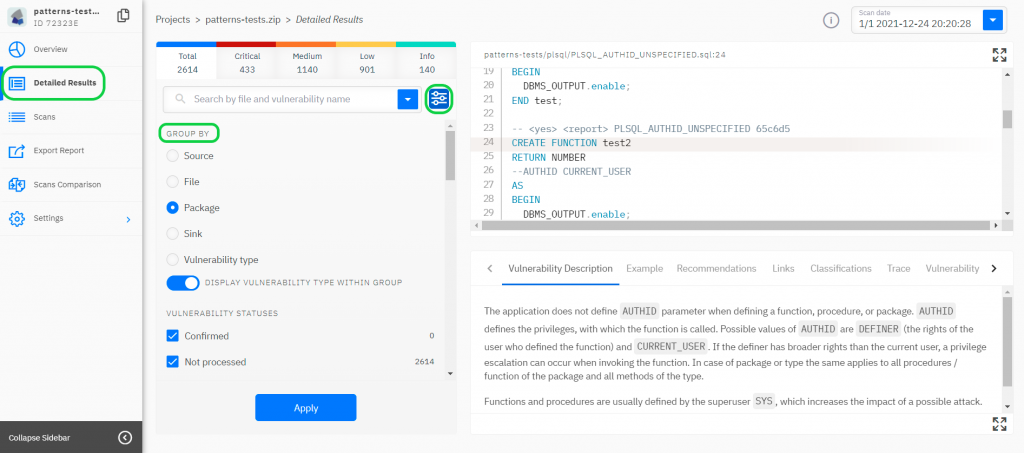Group by File radio button
This screenshot has height=453, width=1024.
172,182
